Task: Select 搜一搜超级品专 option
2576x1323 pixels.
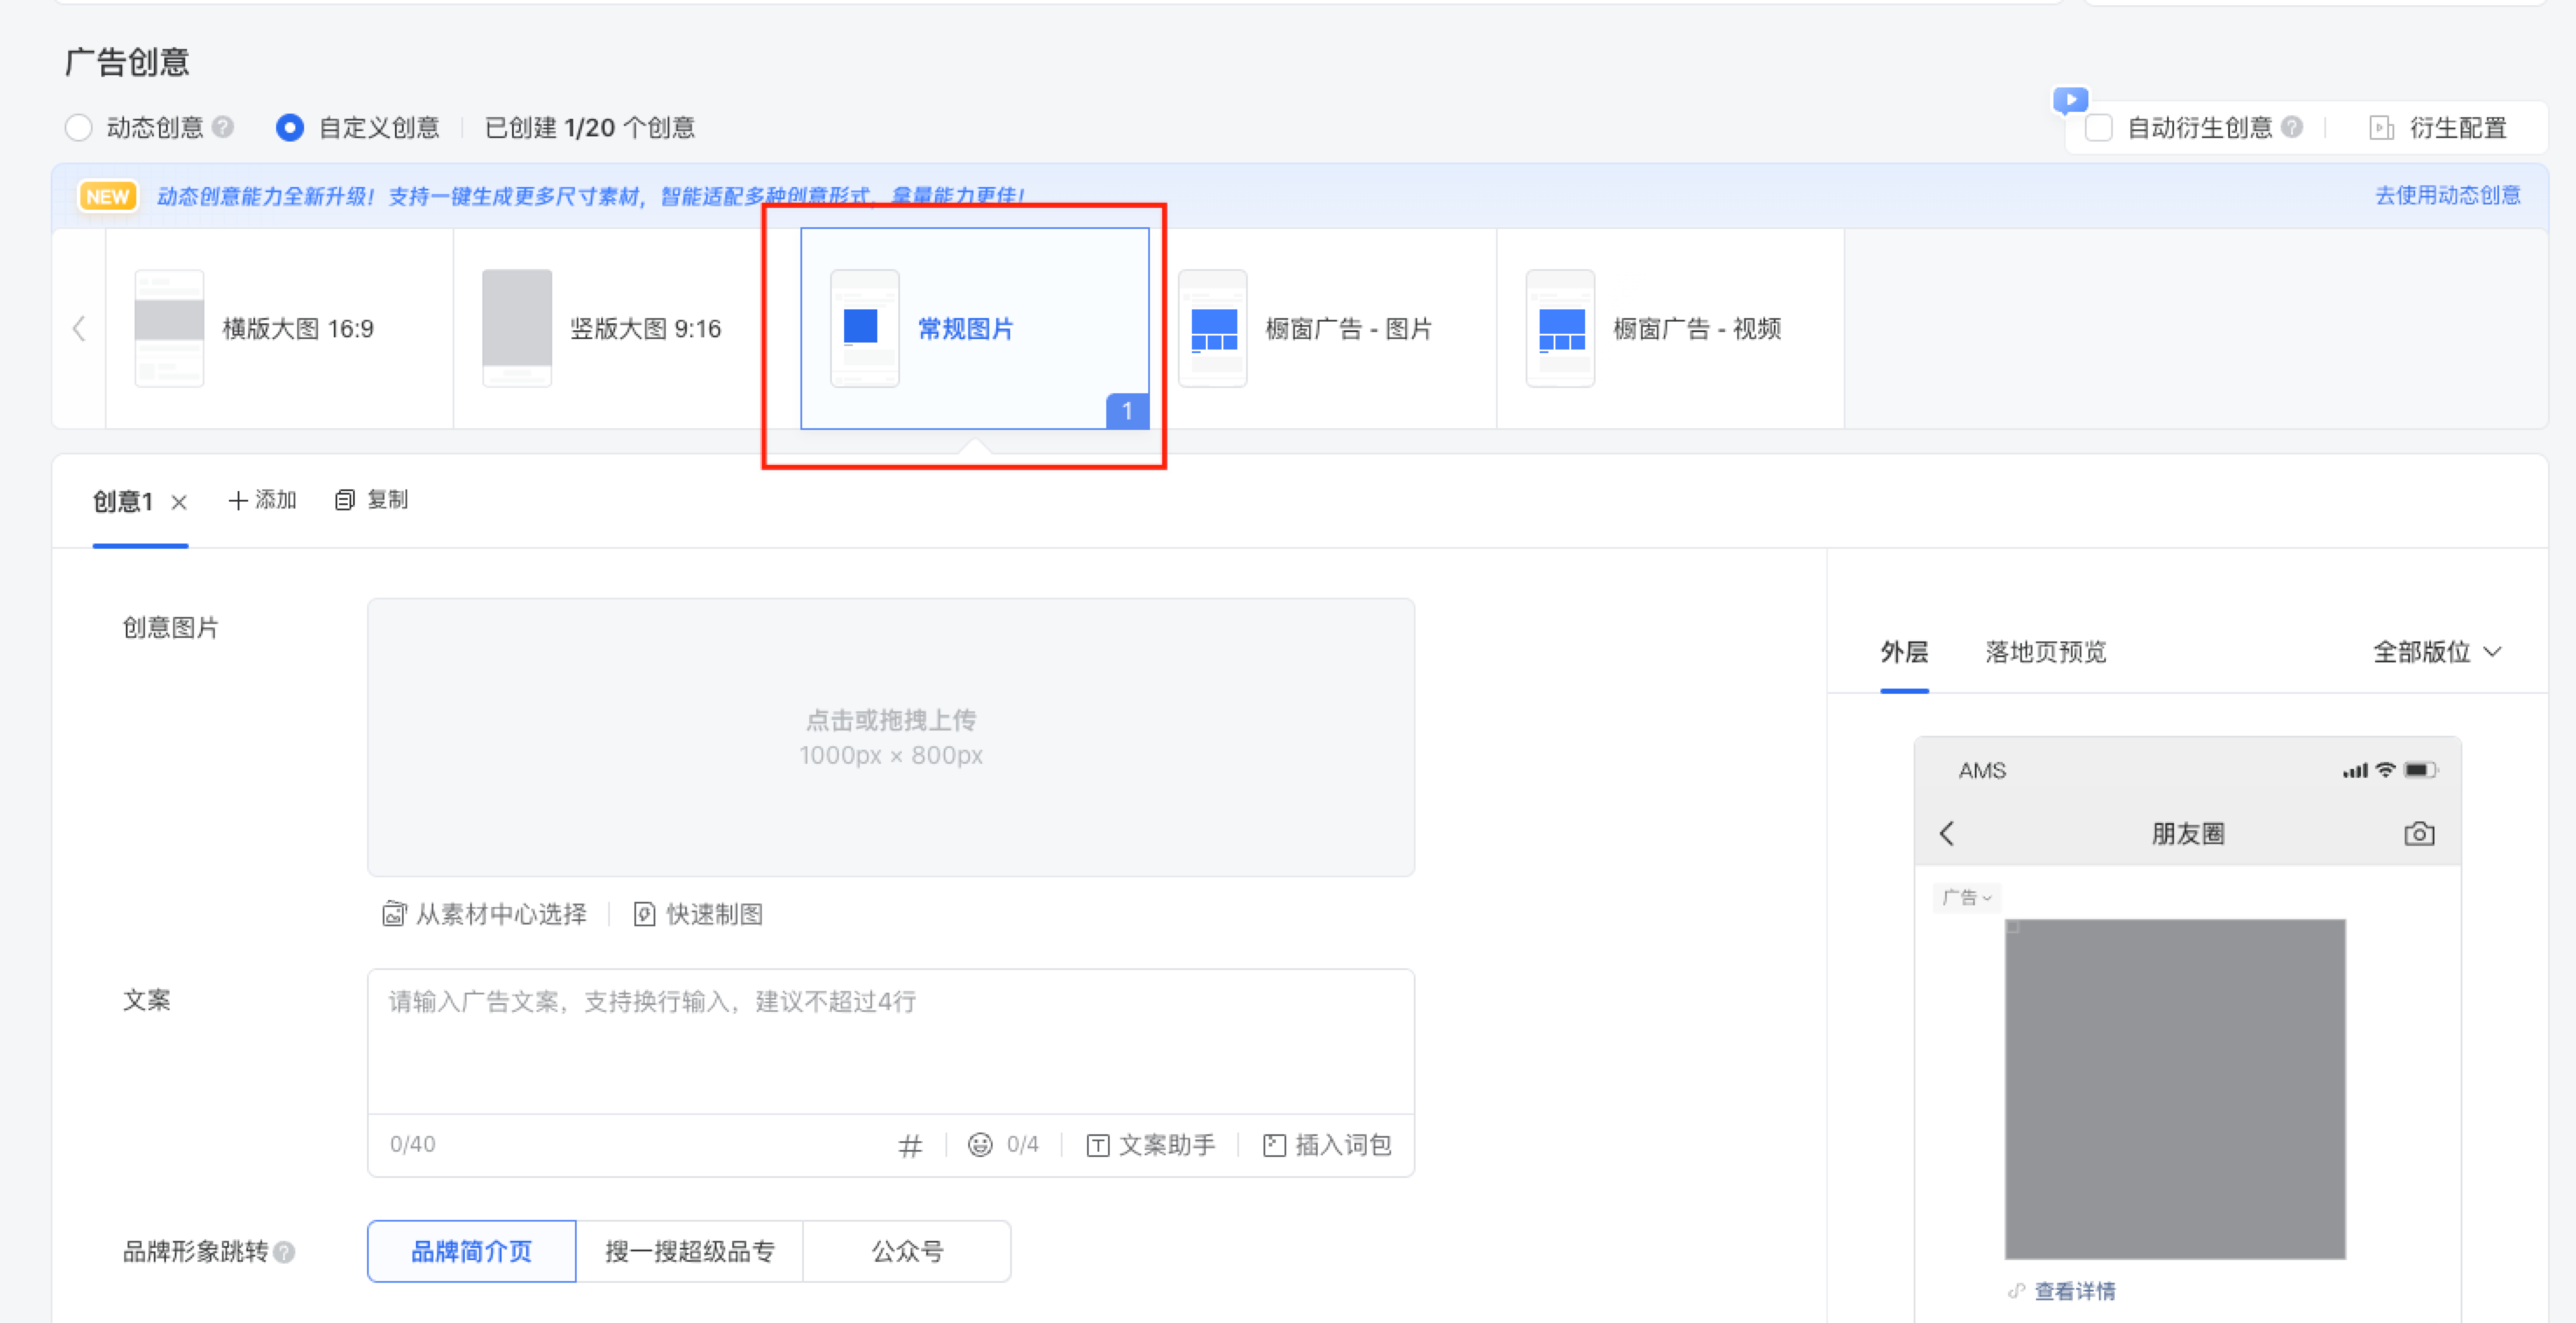Action: [689, 1251]
